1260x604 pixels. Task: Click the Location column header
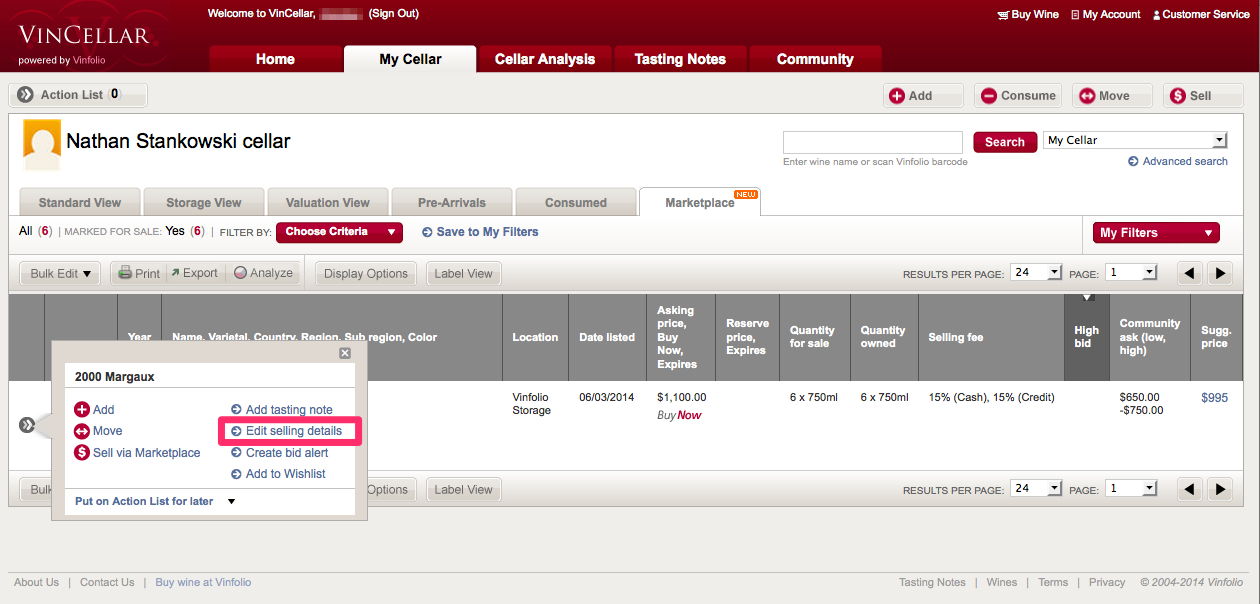coord(535,337)
